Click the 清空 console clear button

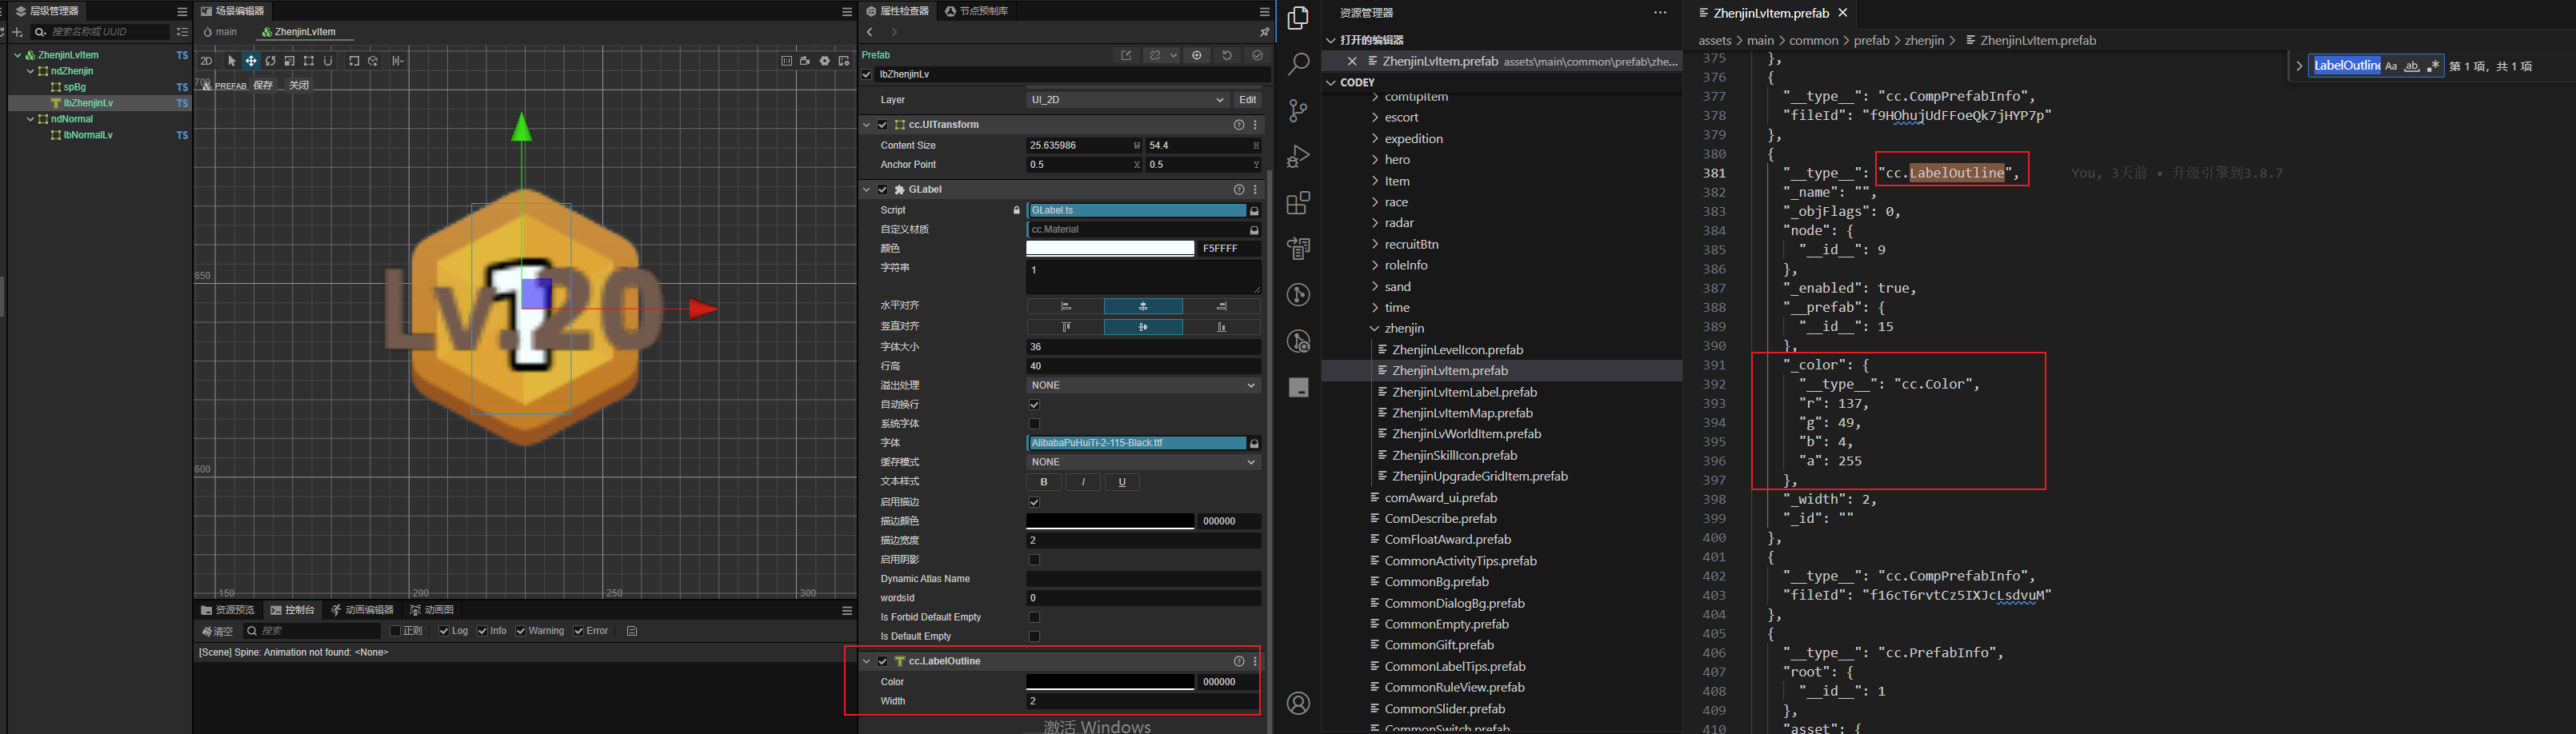tap(218, 632)
